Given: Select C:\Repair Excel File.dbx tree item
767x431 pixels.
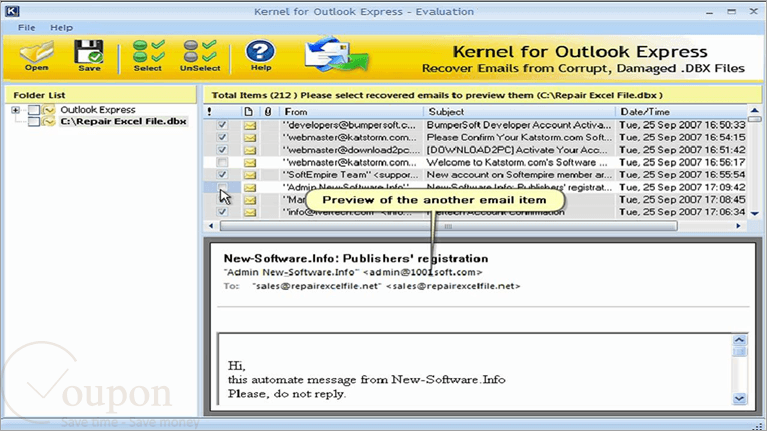Looking at the screenshot, I should click(x=123, y=121).
